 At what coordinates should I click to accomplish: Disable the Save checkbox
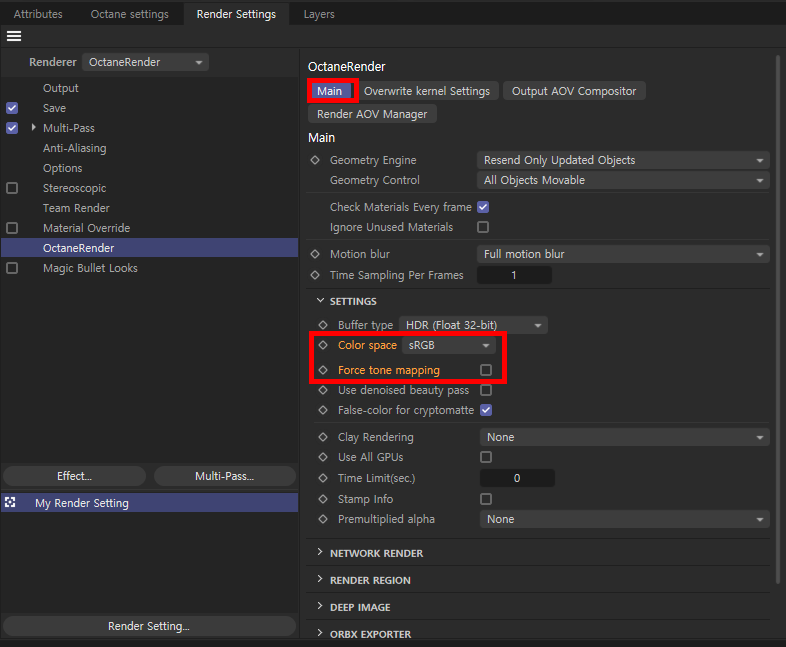click(12, 108)
